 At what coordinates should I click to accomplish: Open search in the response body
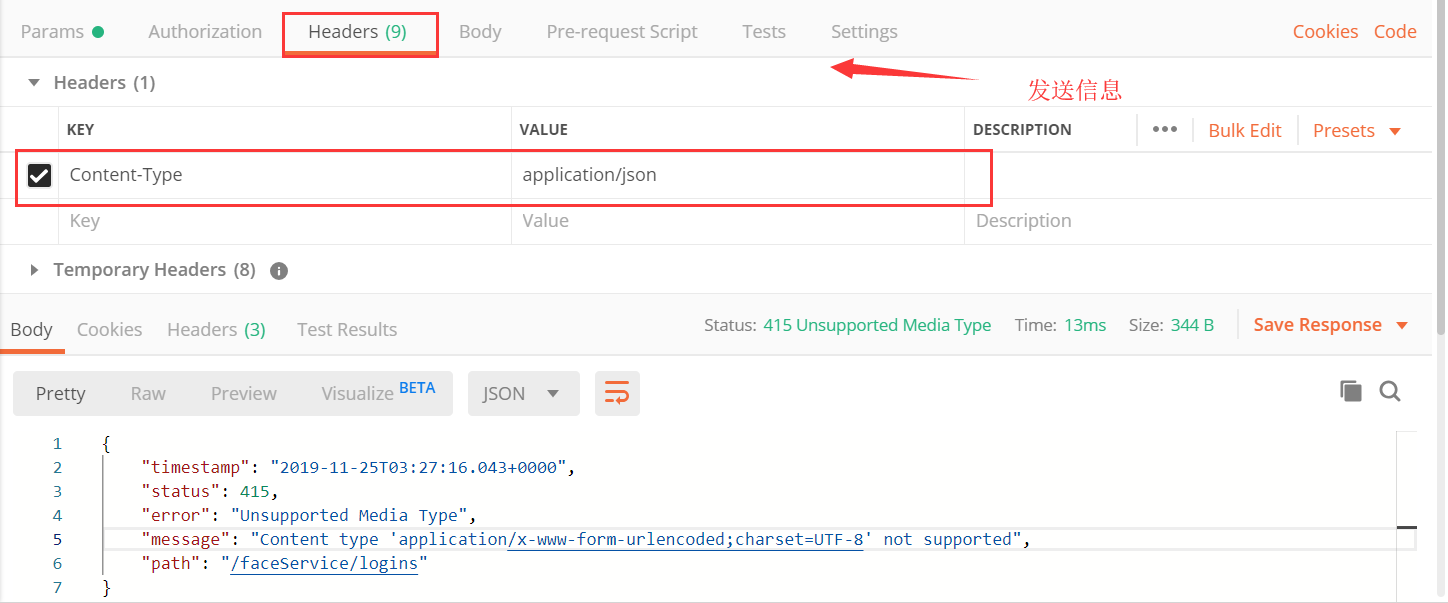[x=1390, y=391]
